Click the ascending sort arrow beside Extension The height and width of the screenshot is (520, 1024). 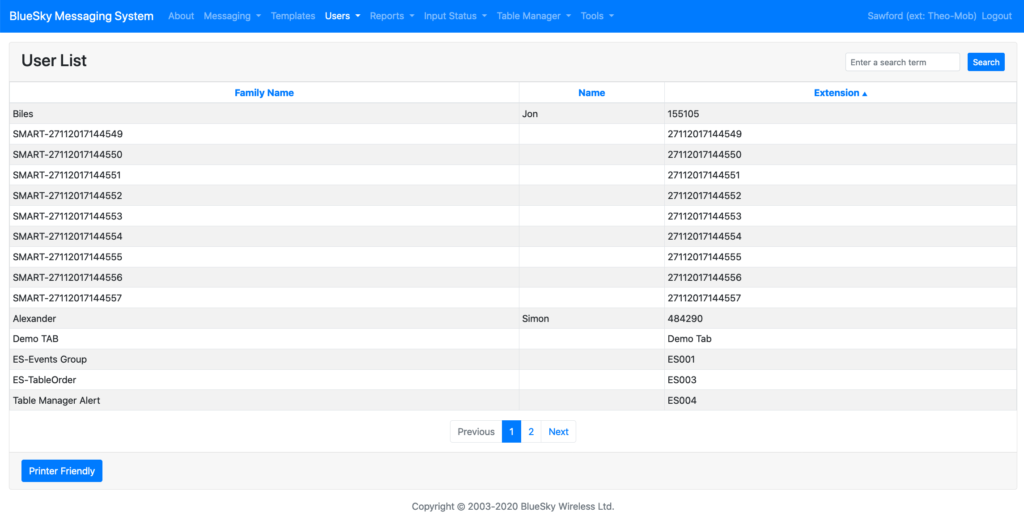click(865, 93)
